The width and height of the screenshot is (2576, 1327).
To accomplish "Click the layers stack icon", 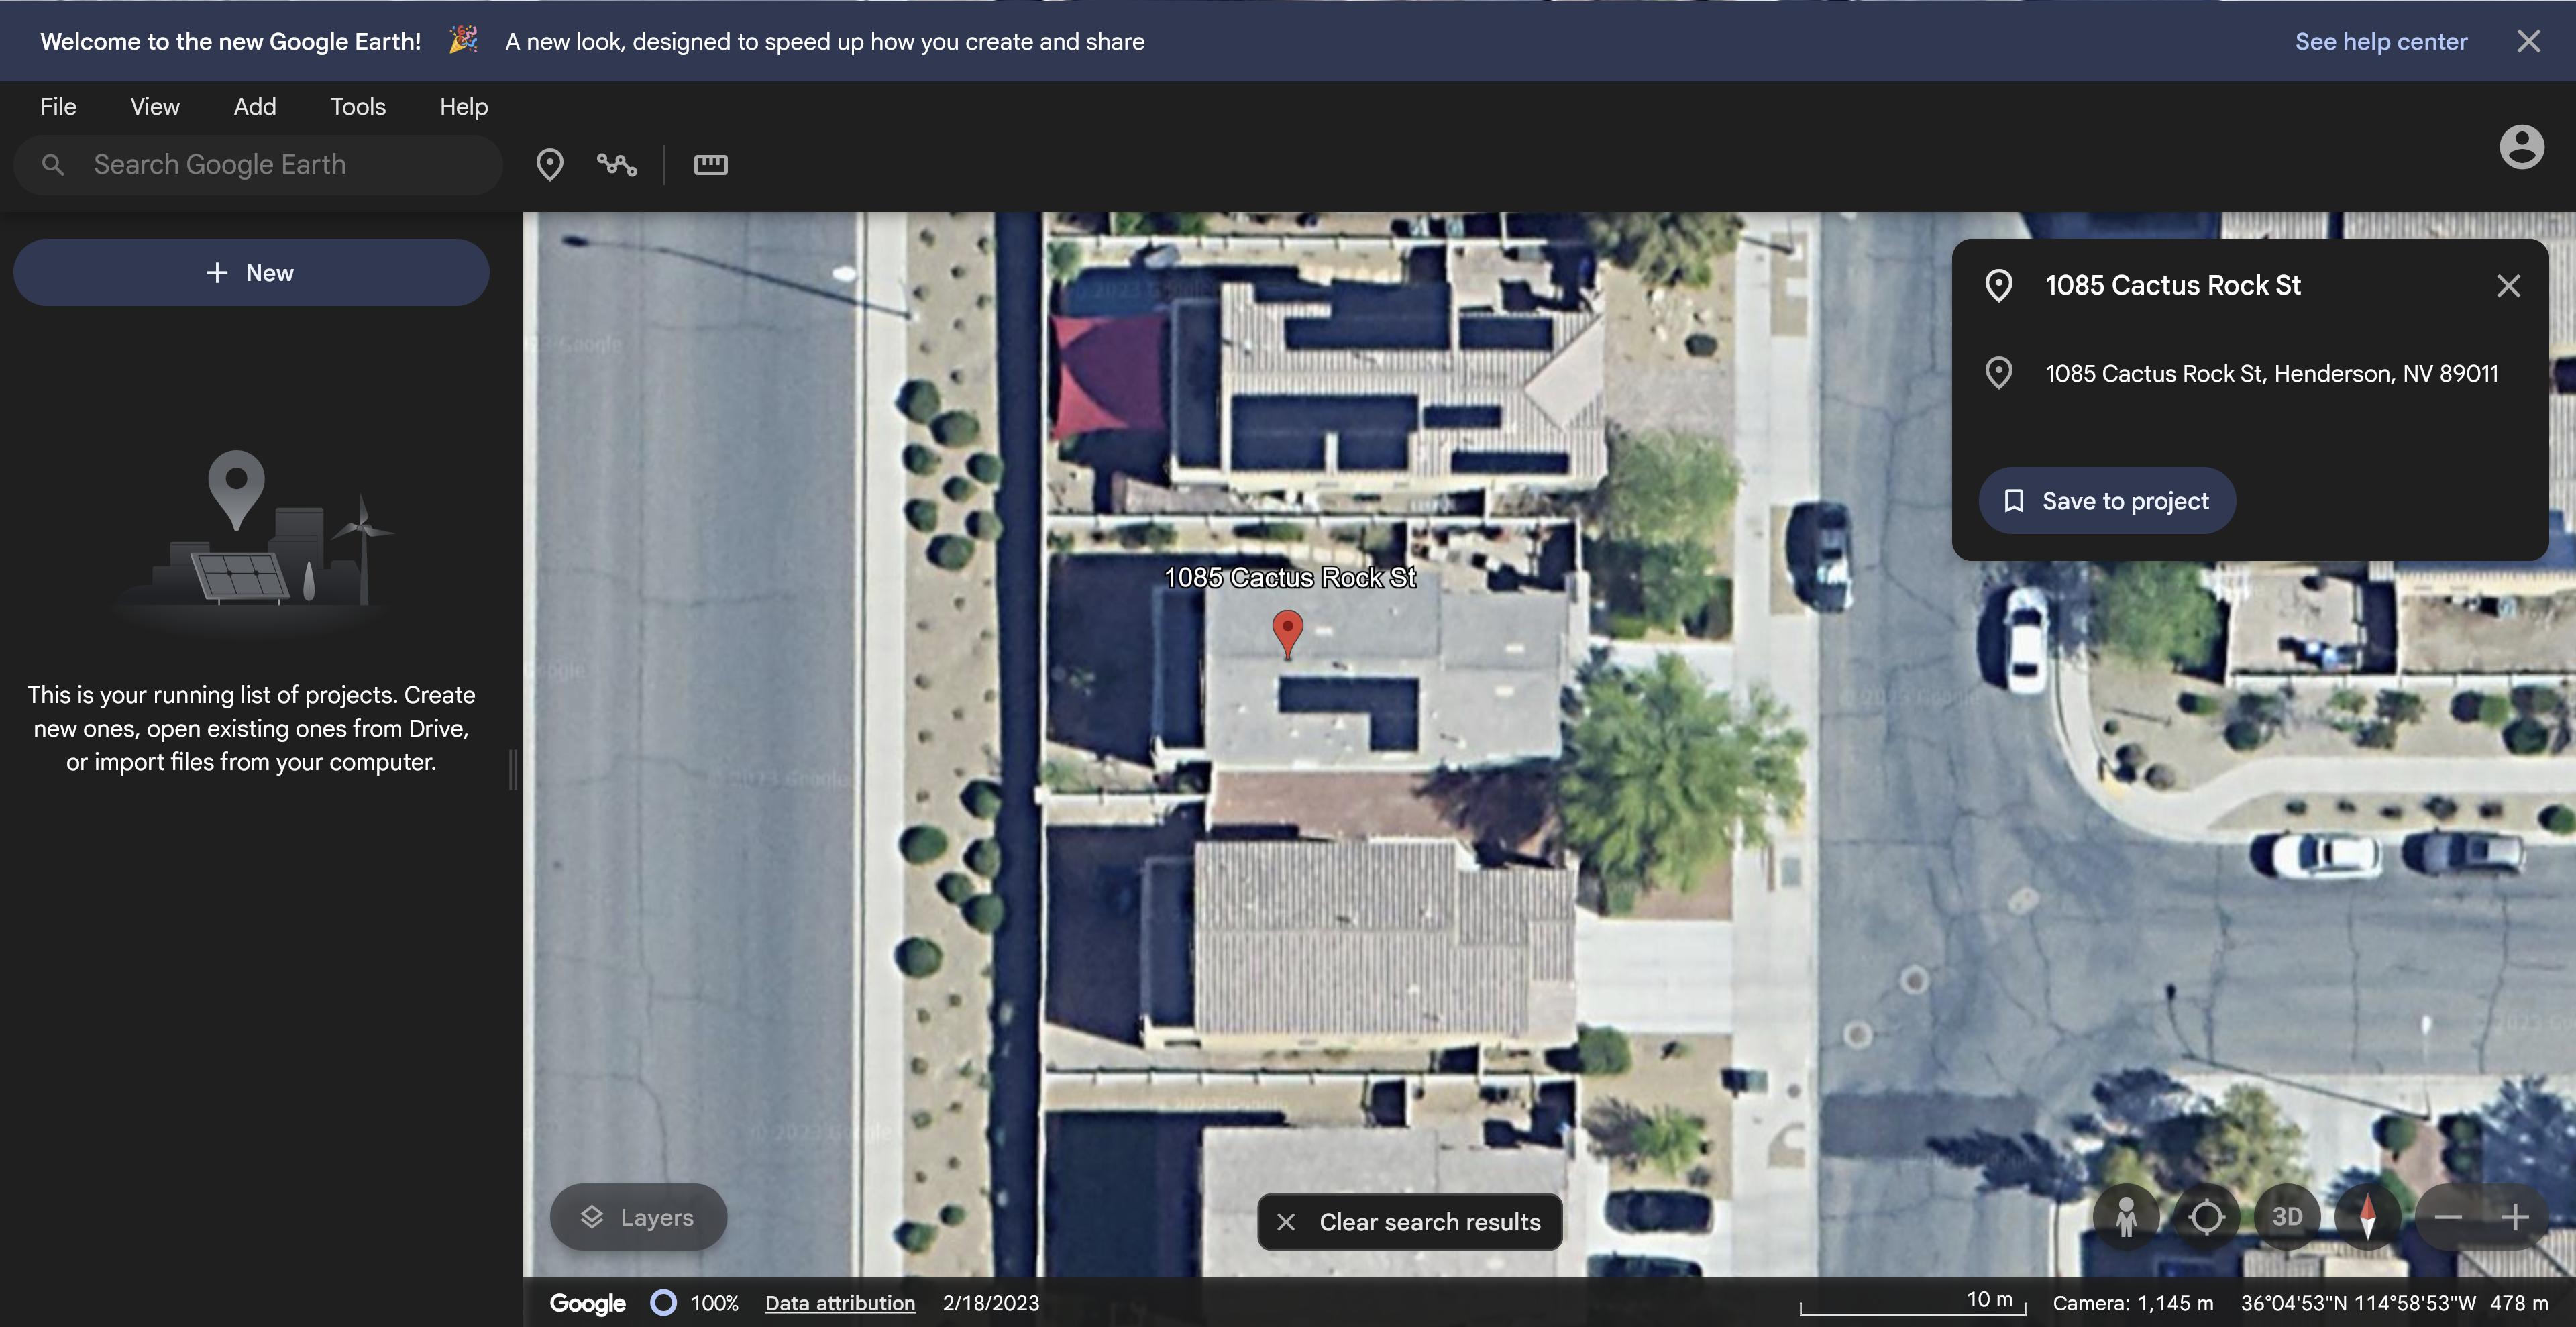I will point(592,1217).
